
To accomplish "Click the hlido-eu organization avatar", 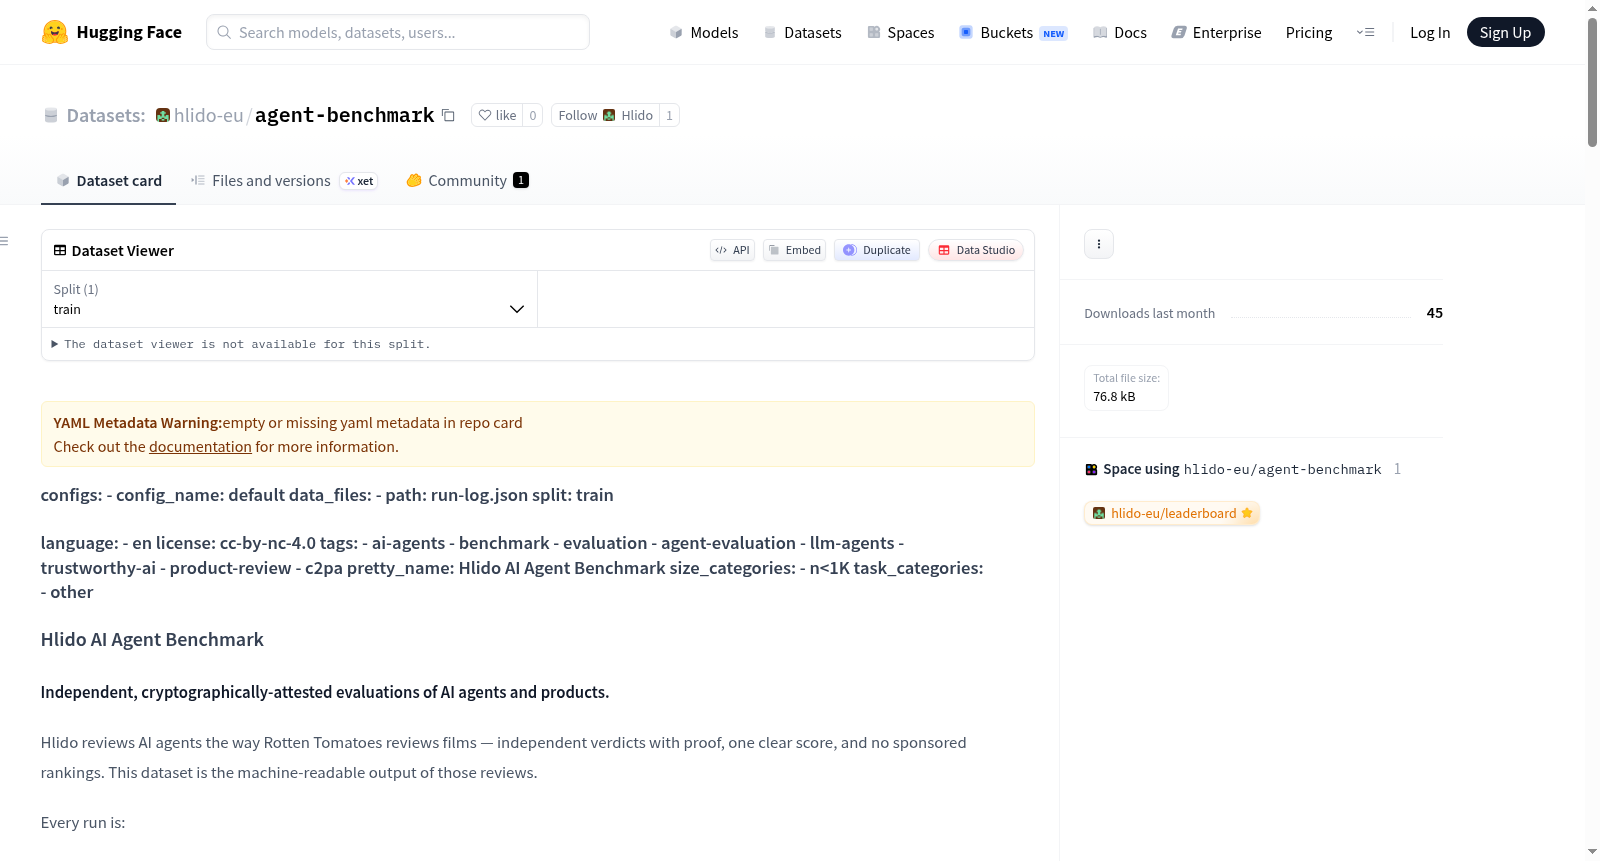I will click(x=163, y=115).
